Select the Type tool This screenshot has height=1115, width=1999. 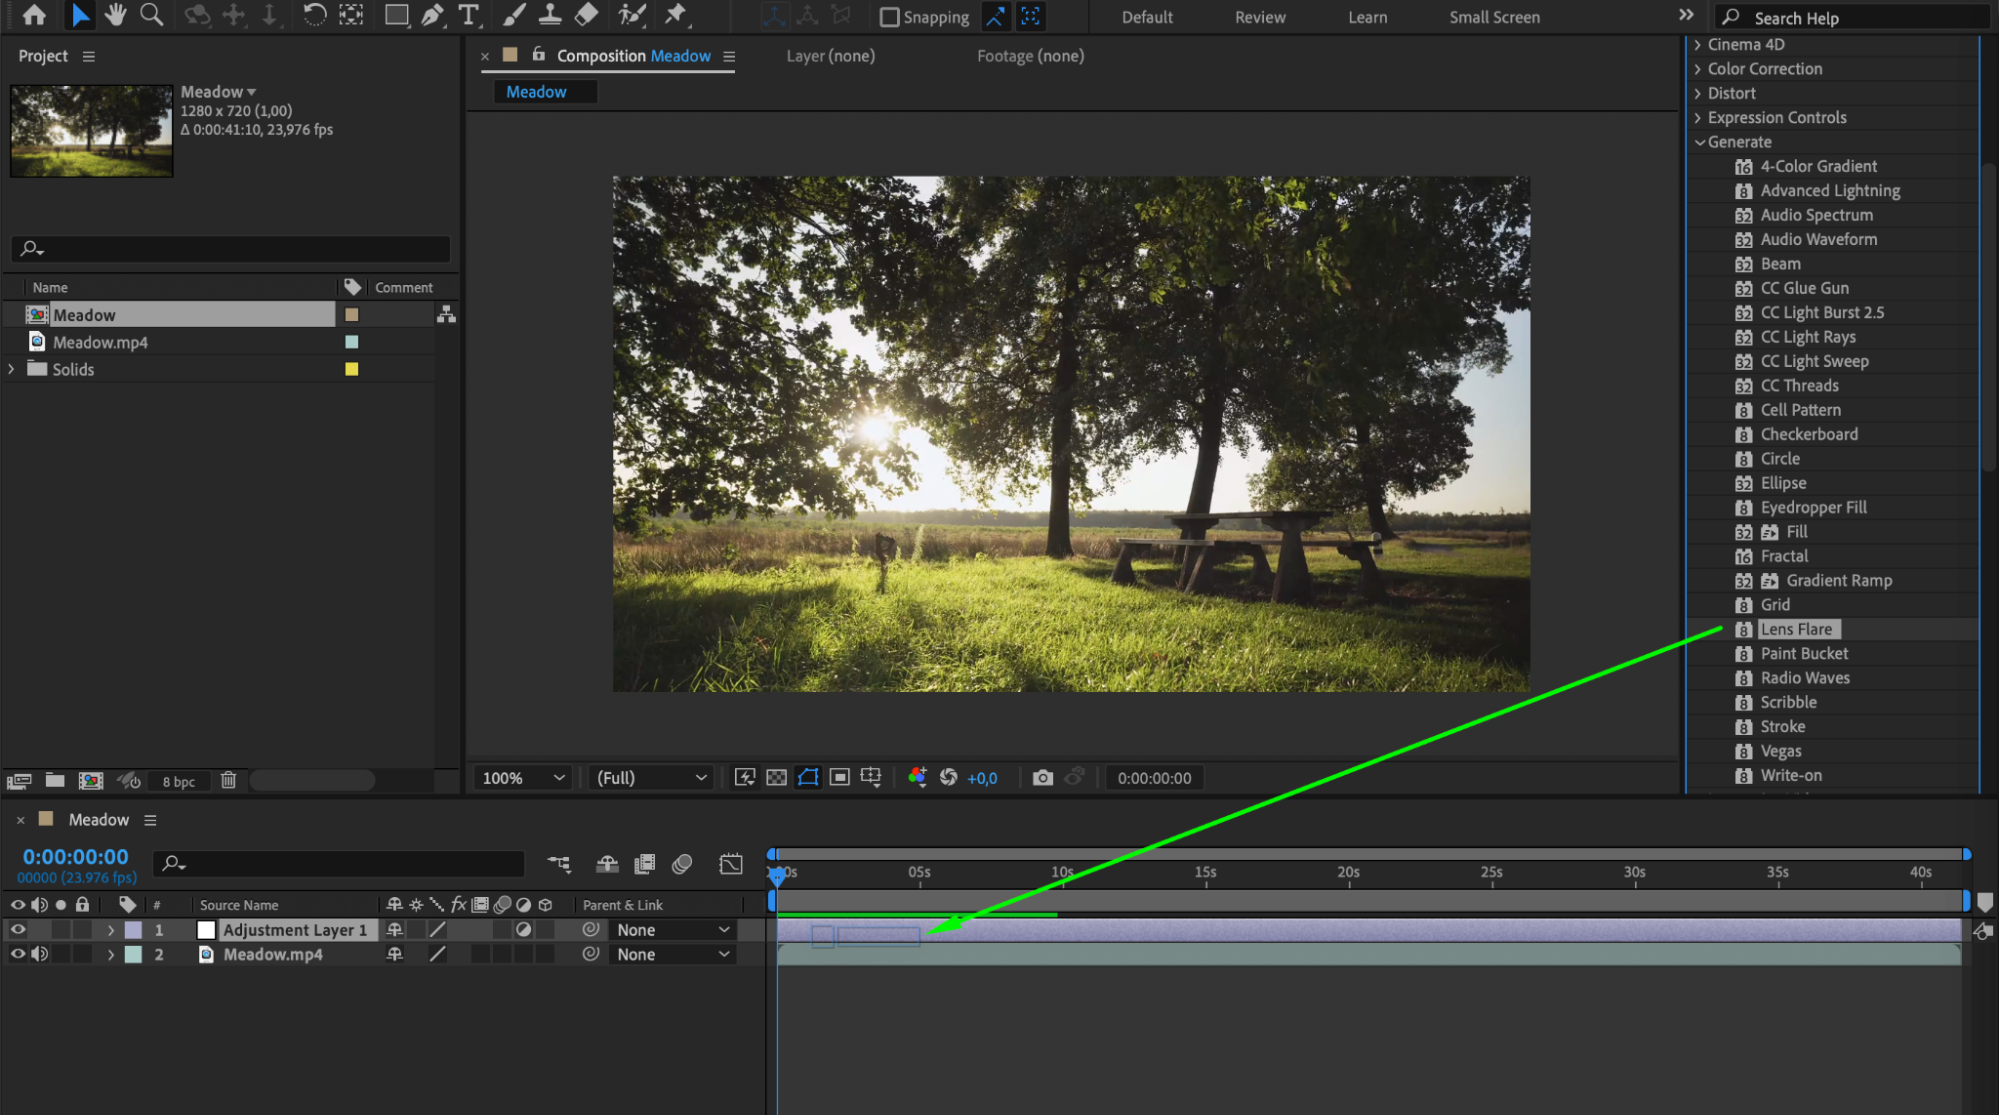pos(468,15)
